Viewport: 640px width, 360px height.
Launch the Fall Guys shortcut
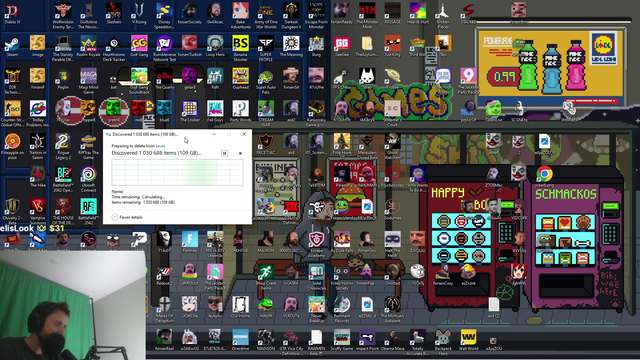pos(215,111)
